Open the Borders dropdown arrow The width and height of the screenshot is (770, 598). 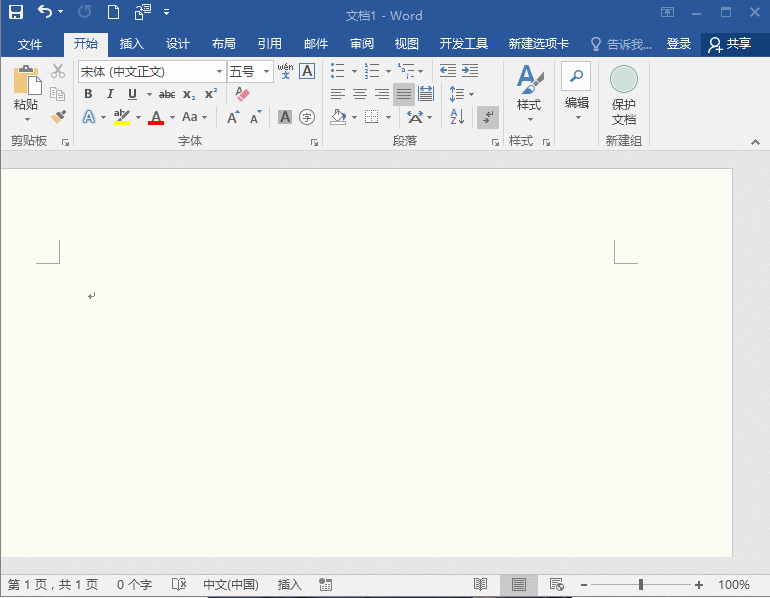point(388,117)
